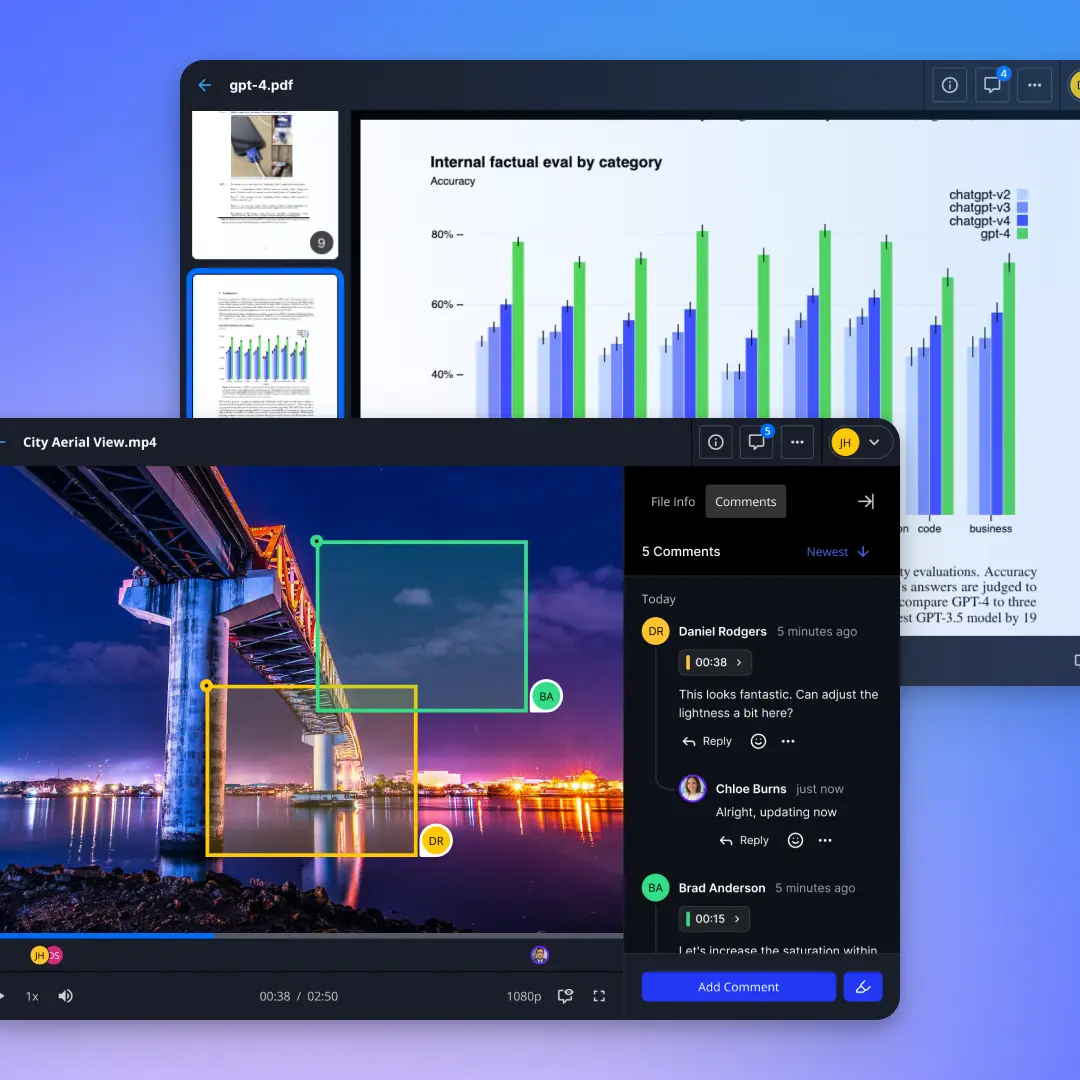Viewport: 1080px width, 1080px height.
Task: Collapse the Comments sidebar with the arrow icon
Action: (865, 501)
